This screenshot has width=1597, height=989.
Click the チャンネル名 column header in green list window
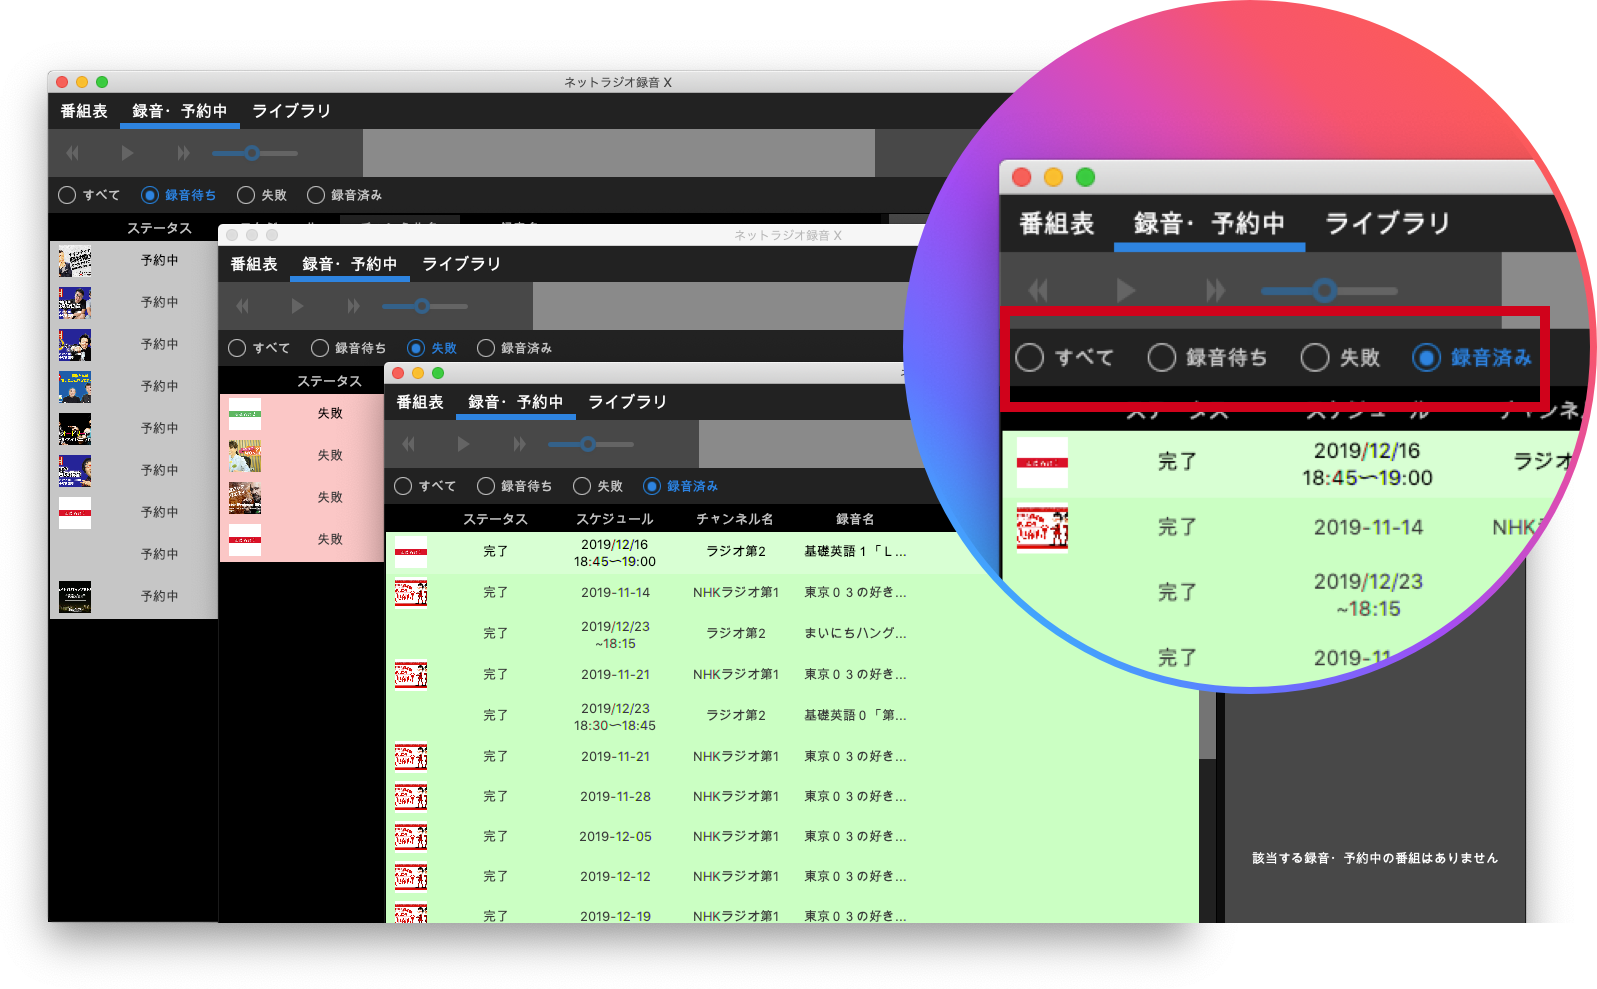point(735,519)
